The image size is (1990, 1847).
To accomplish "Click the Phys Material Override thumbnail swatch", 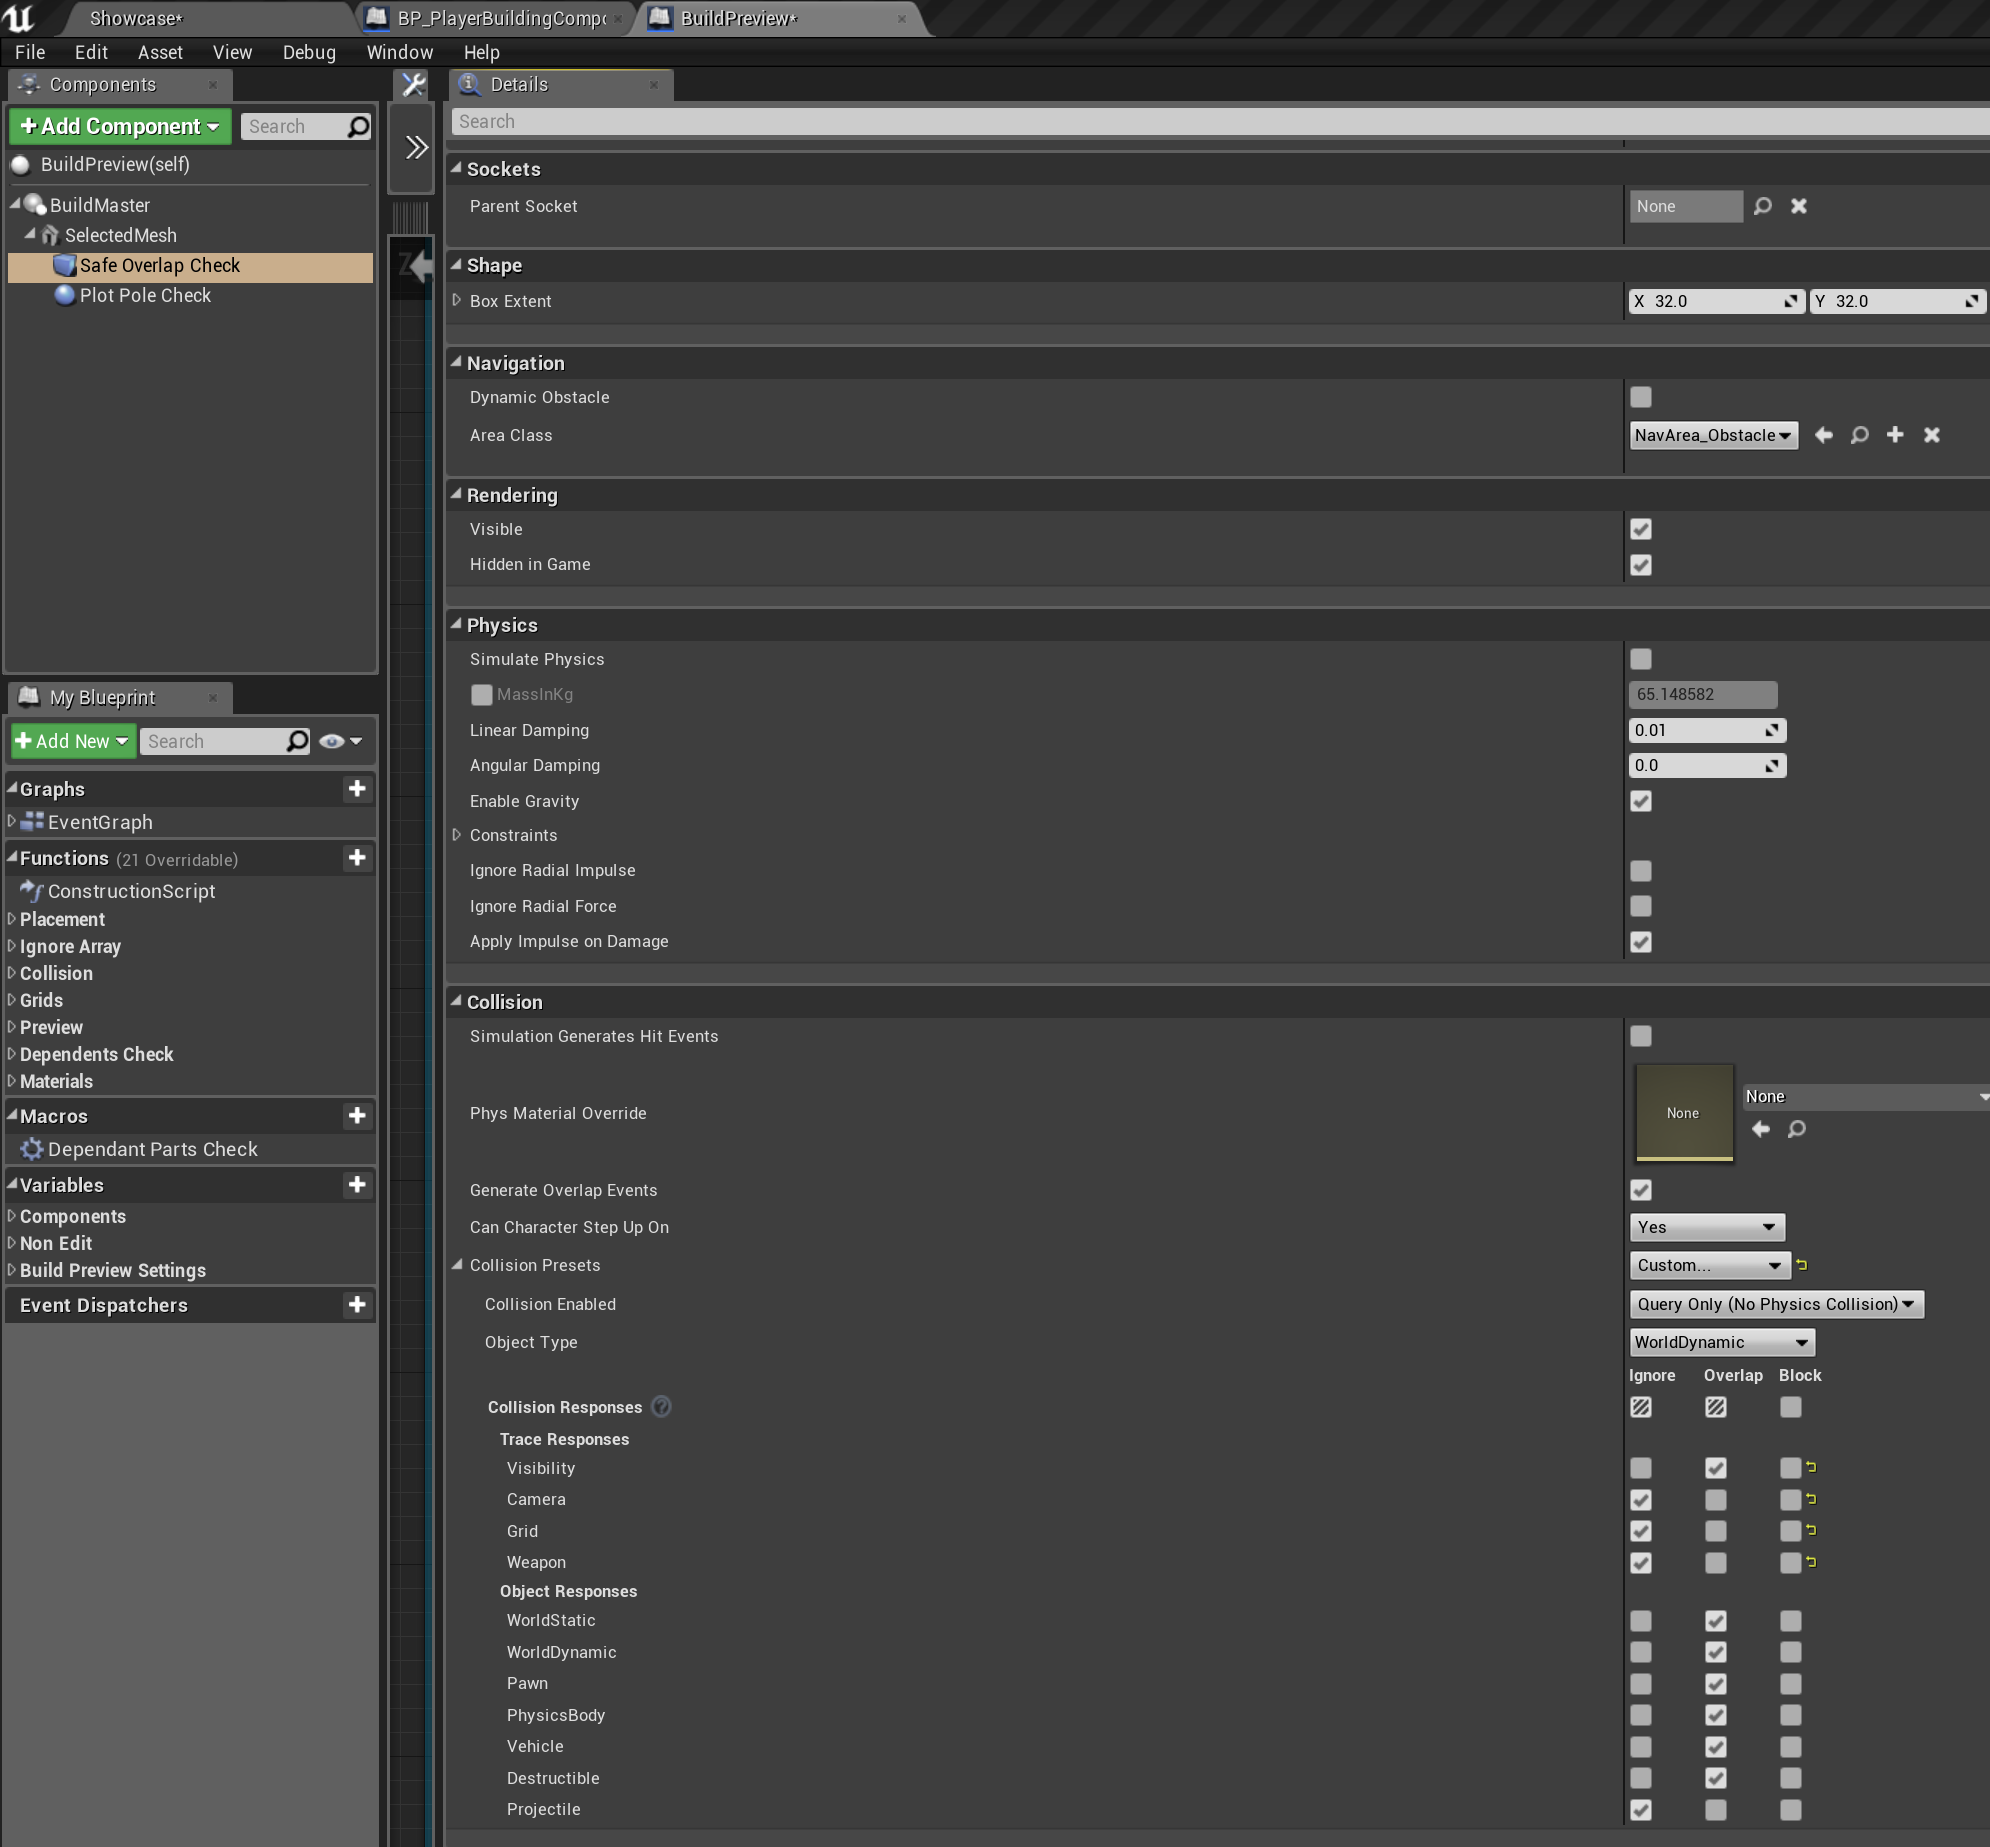I will click(1683, 1113).
